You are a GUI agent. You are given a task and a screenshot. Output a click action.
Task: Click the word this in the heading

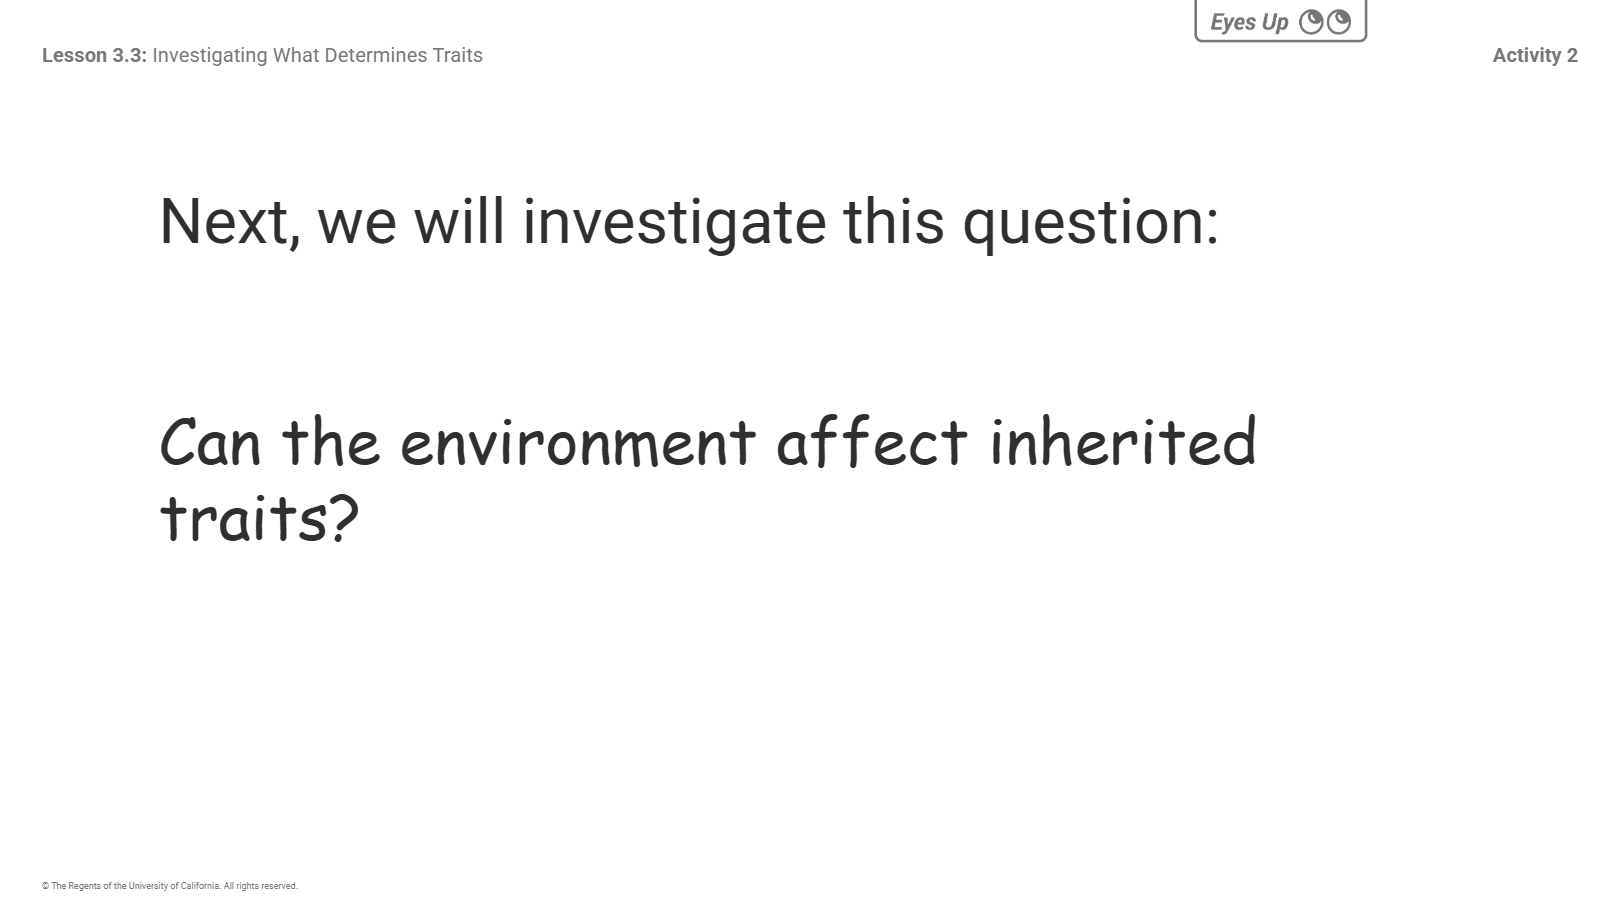pos(894,221)
